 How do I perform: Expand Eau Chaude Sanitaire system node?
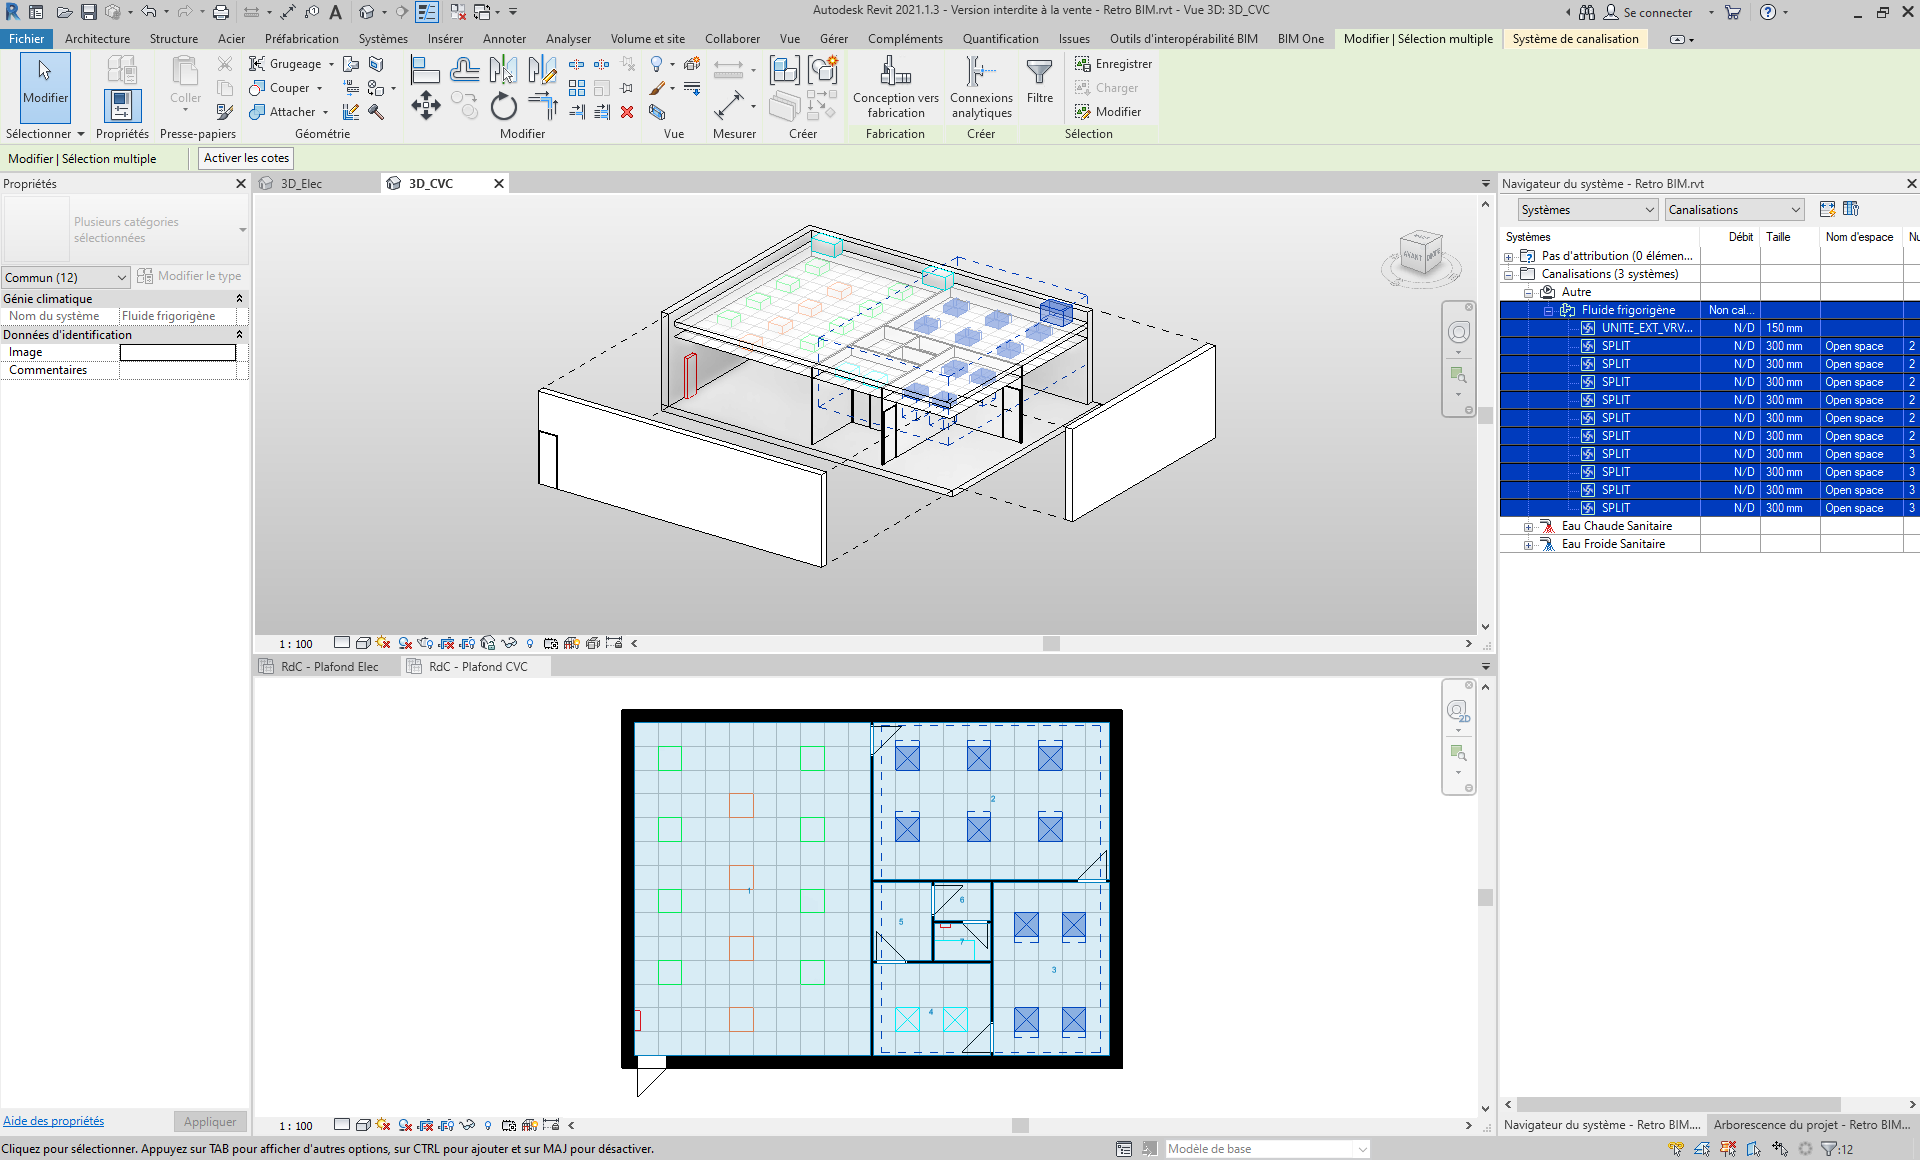pos(1528,527)
